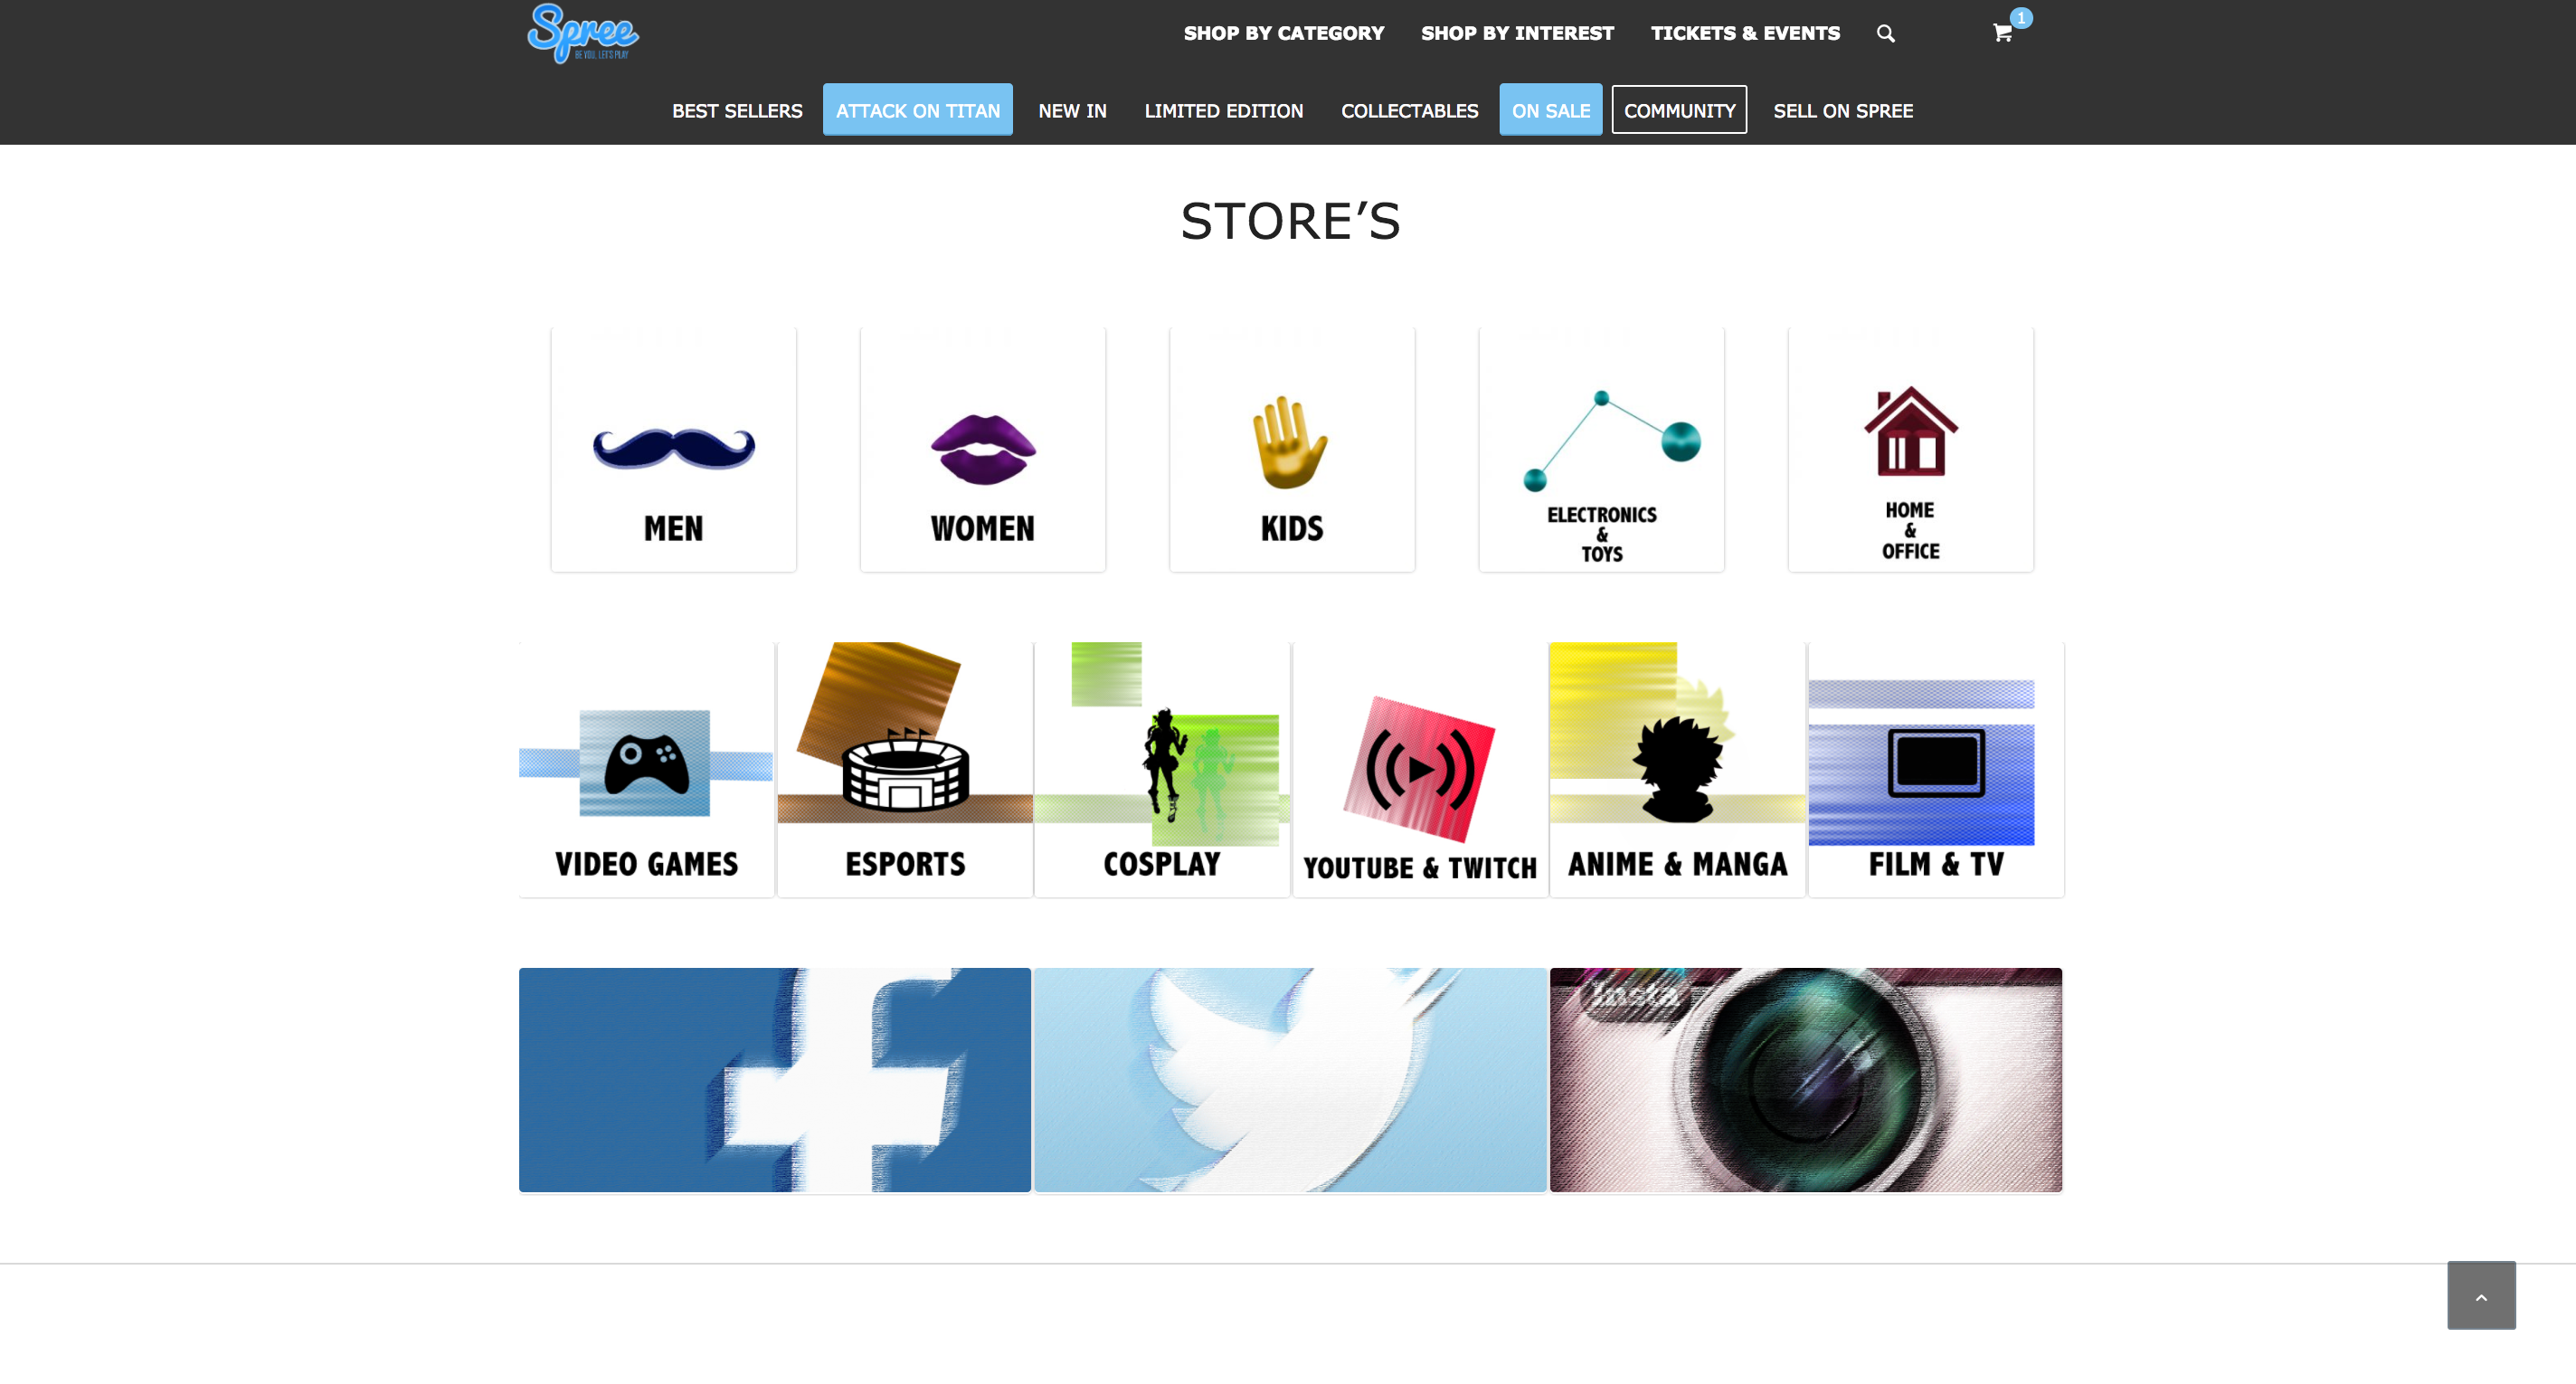This screenshot has height=1384, width=2576.
Task: Open the Esports stadium tile
Action: click(905, 769)
